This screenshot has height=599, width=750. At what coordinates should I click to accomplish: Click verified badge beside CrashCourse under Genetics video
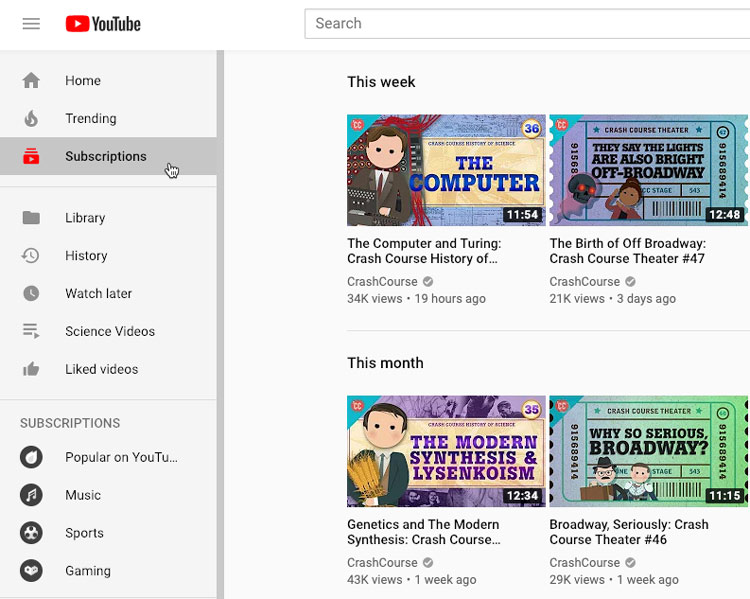point(428,563)
